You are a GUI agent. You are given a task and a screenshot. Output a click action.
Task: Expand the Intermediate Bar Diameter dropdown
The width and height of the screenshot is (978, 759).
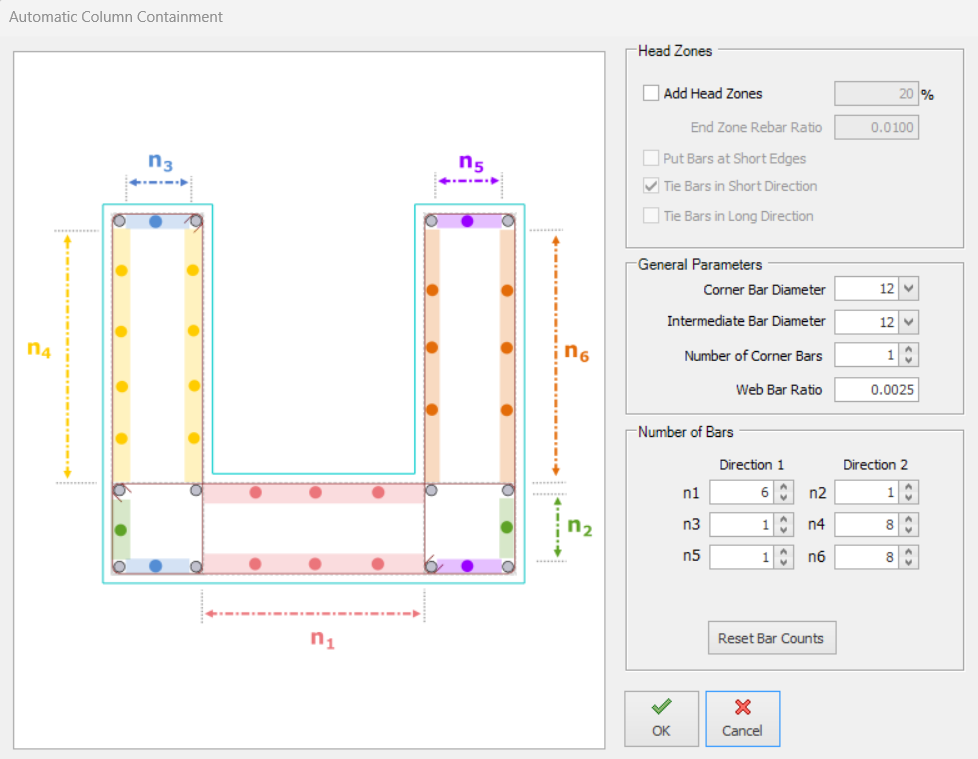point(908,322)
